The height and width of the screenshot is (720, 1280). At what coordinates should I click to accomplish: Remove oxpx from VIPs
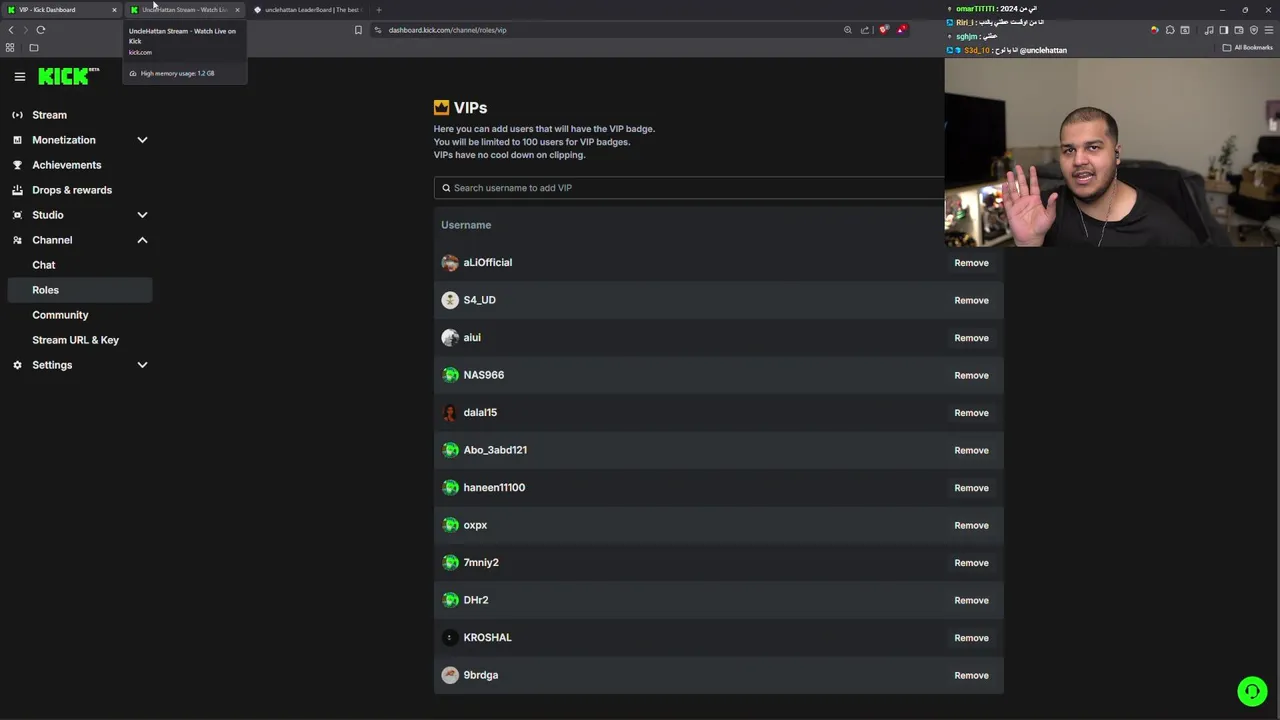tap(971, 525)
